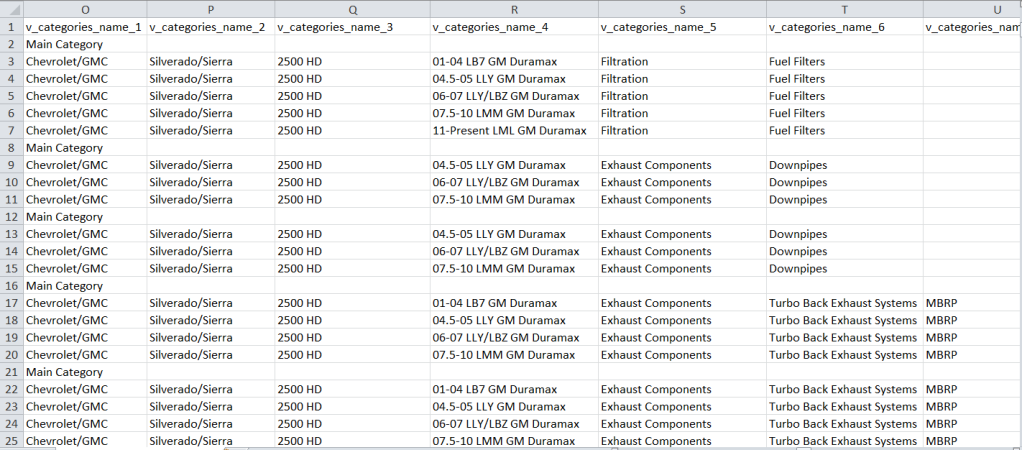Click Chevrolet/GMC cell in row 3

85,62
